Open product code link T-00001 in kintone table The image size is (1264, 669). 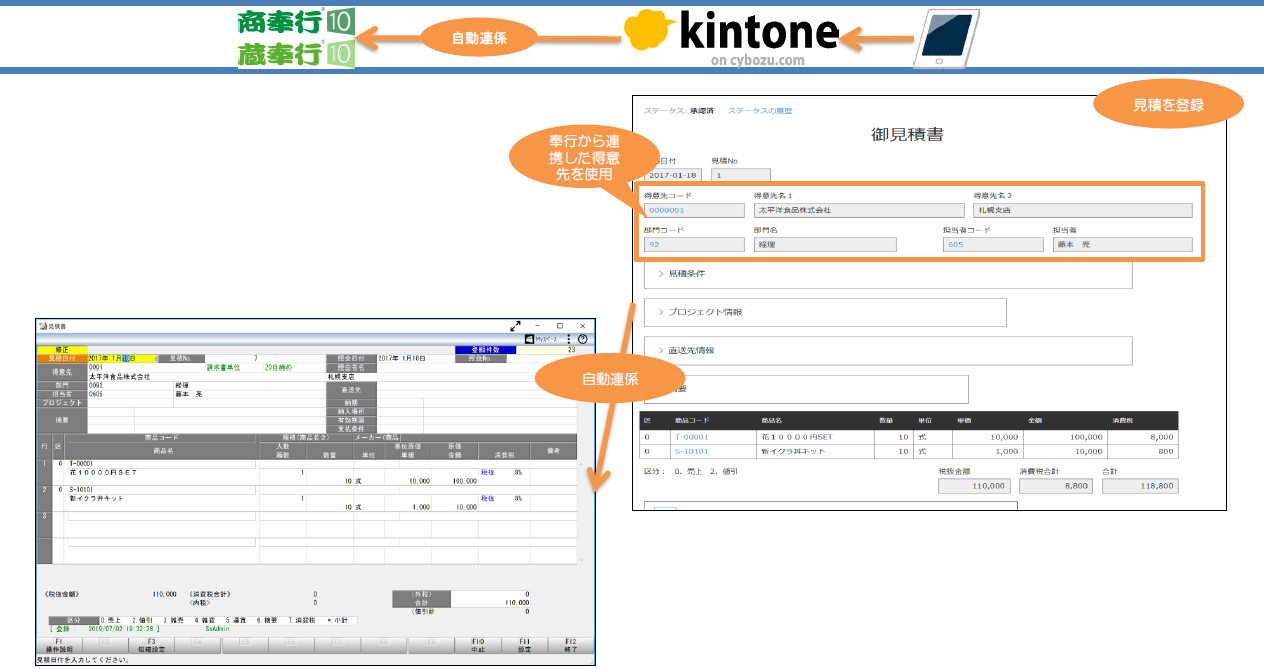(x=691, y=437)
